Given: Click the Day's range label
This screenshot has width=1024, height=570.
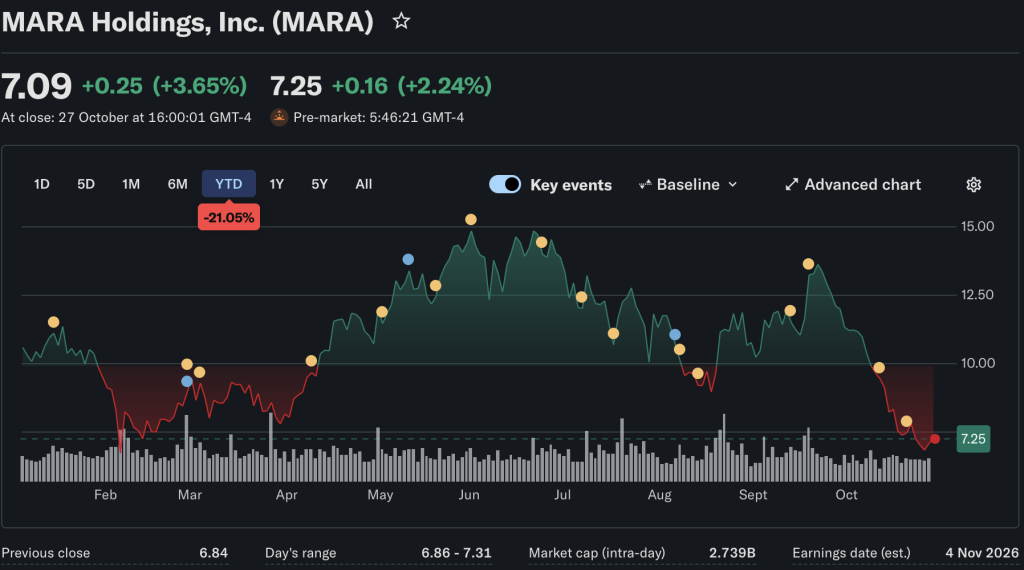Looking at the screenshot, I should pos(300,553).
